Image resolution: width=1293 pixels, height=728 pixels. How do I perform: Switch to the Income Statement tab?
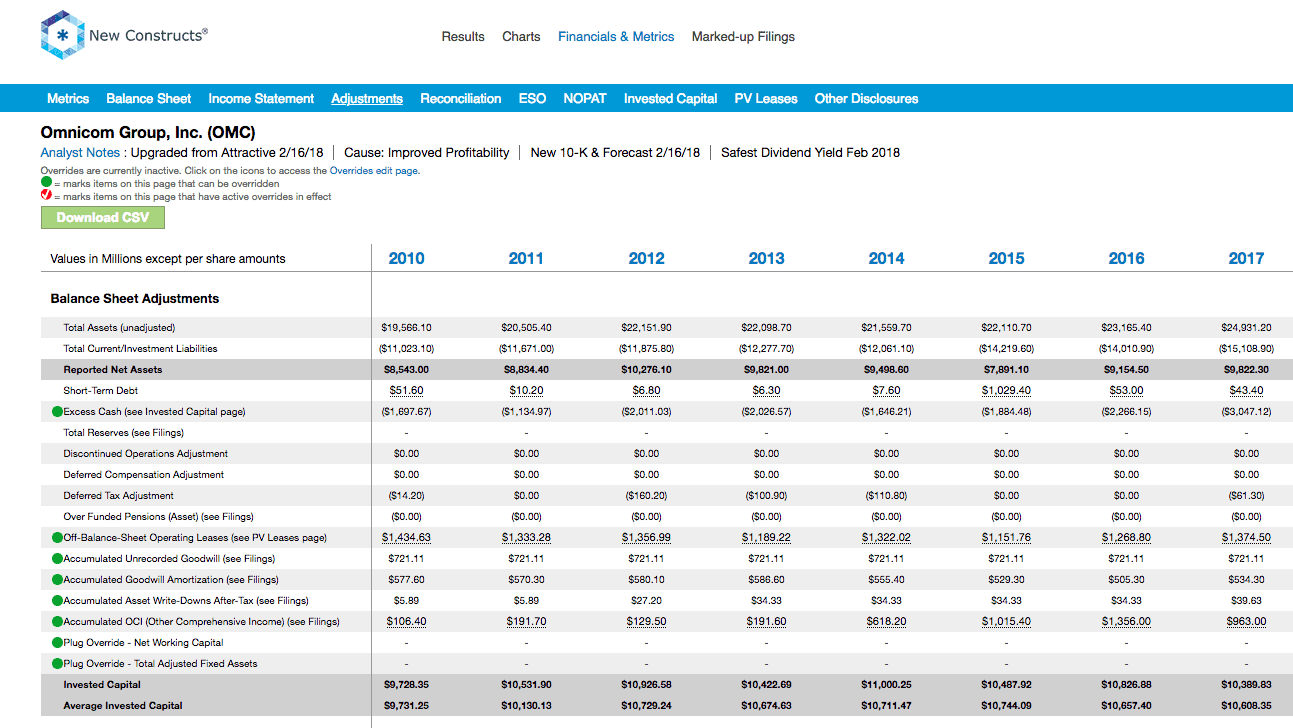coord(261,98)
